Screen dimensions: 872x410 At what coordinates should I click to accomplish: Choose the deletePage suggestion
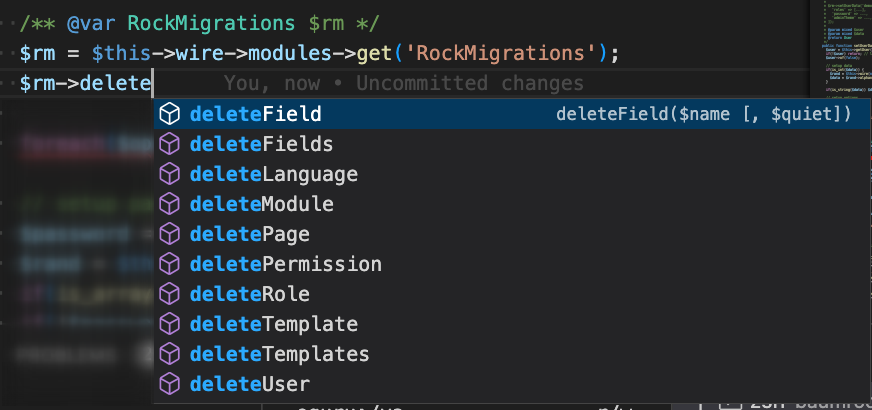point(249,234)
